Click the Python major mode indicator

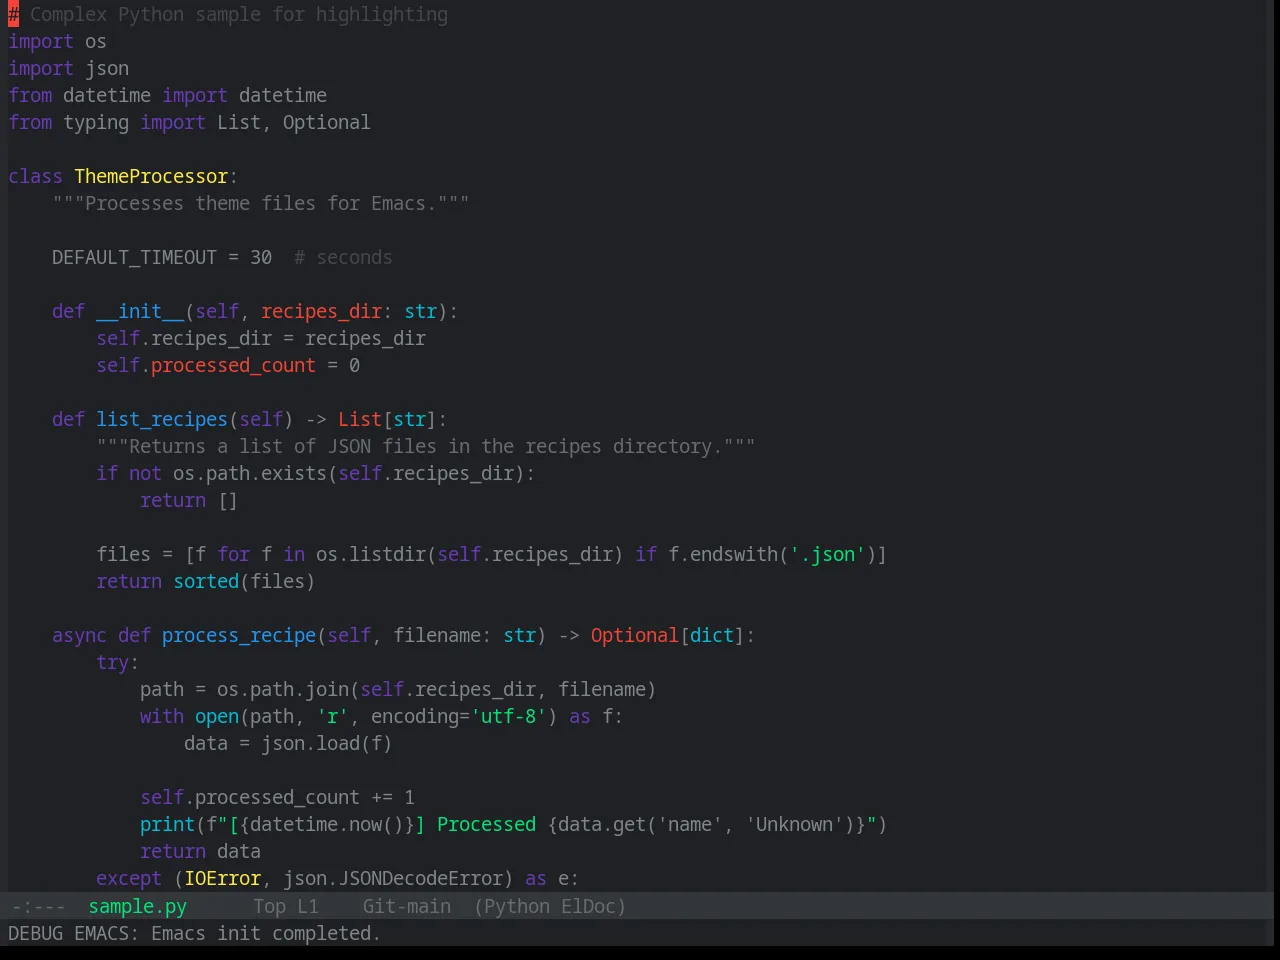pos(517,906)
